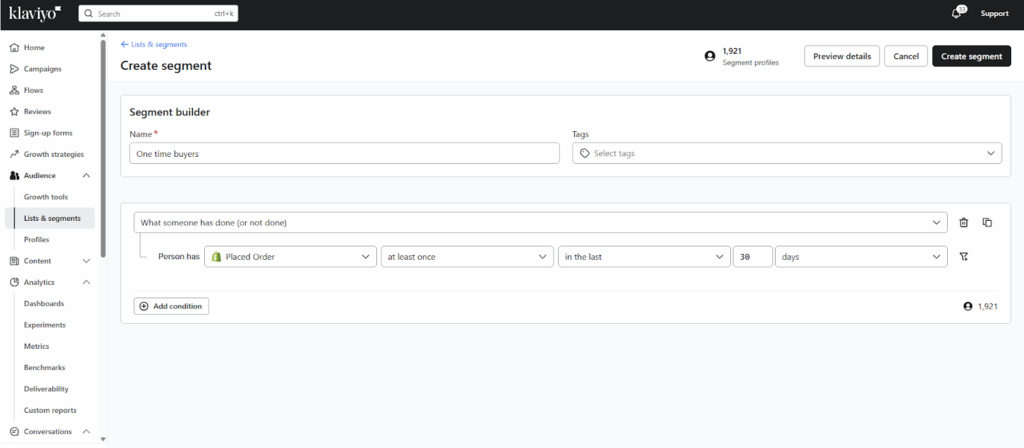The height and width of the screenshot is (448, 1024).
Task: Go back via Lists & segments link
Action: [154, 44]
